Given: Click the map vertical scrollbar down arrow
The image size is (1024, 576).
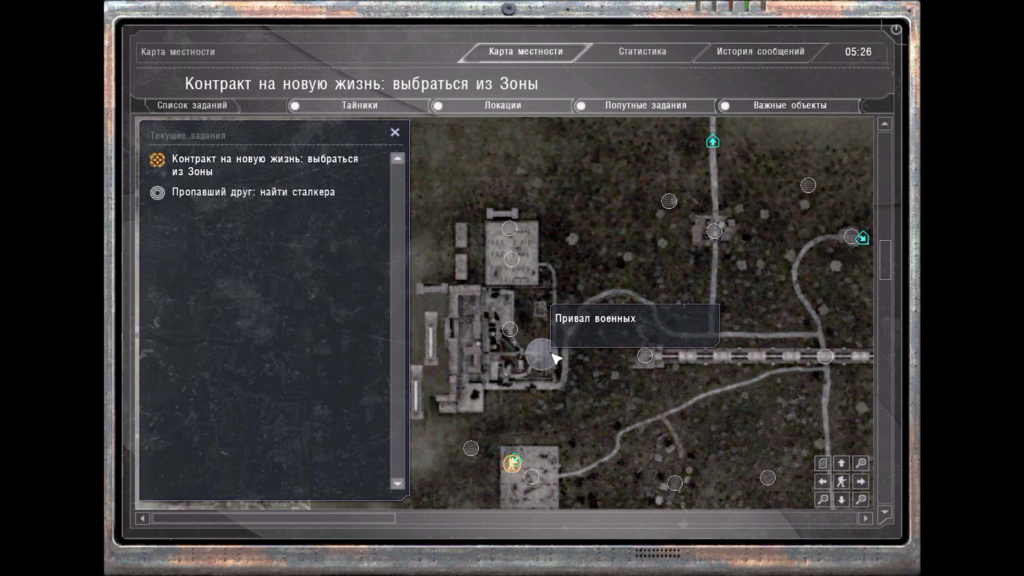Looking at the screenshot, I should [885, 512].
